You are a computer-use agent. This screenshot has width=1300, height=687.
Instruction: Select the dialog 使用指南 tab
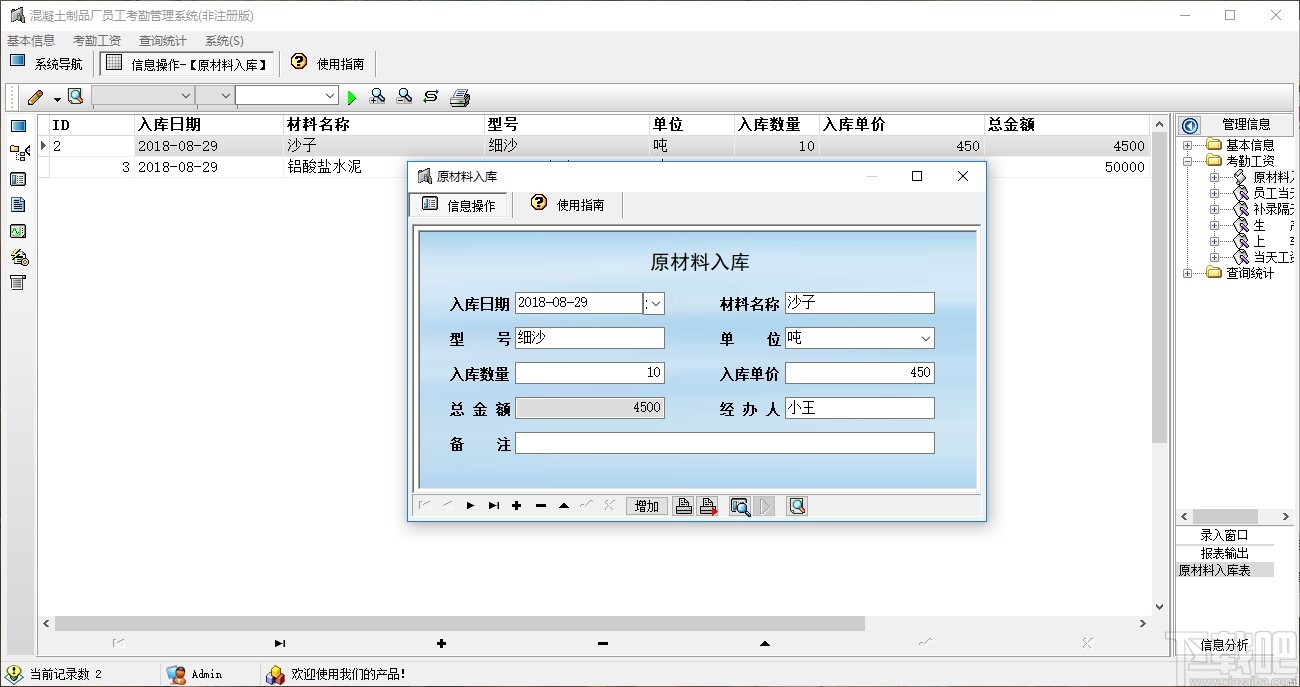(x=567, y=205)
